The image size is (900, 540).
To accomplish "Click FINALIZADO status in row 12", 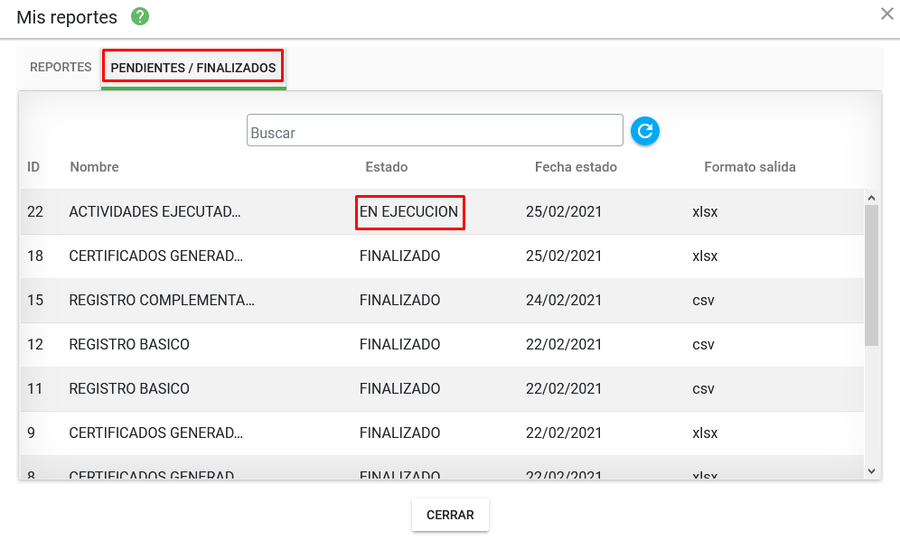I will tap(399, 344).
